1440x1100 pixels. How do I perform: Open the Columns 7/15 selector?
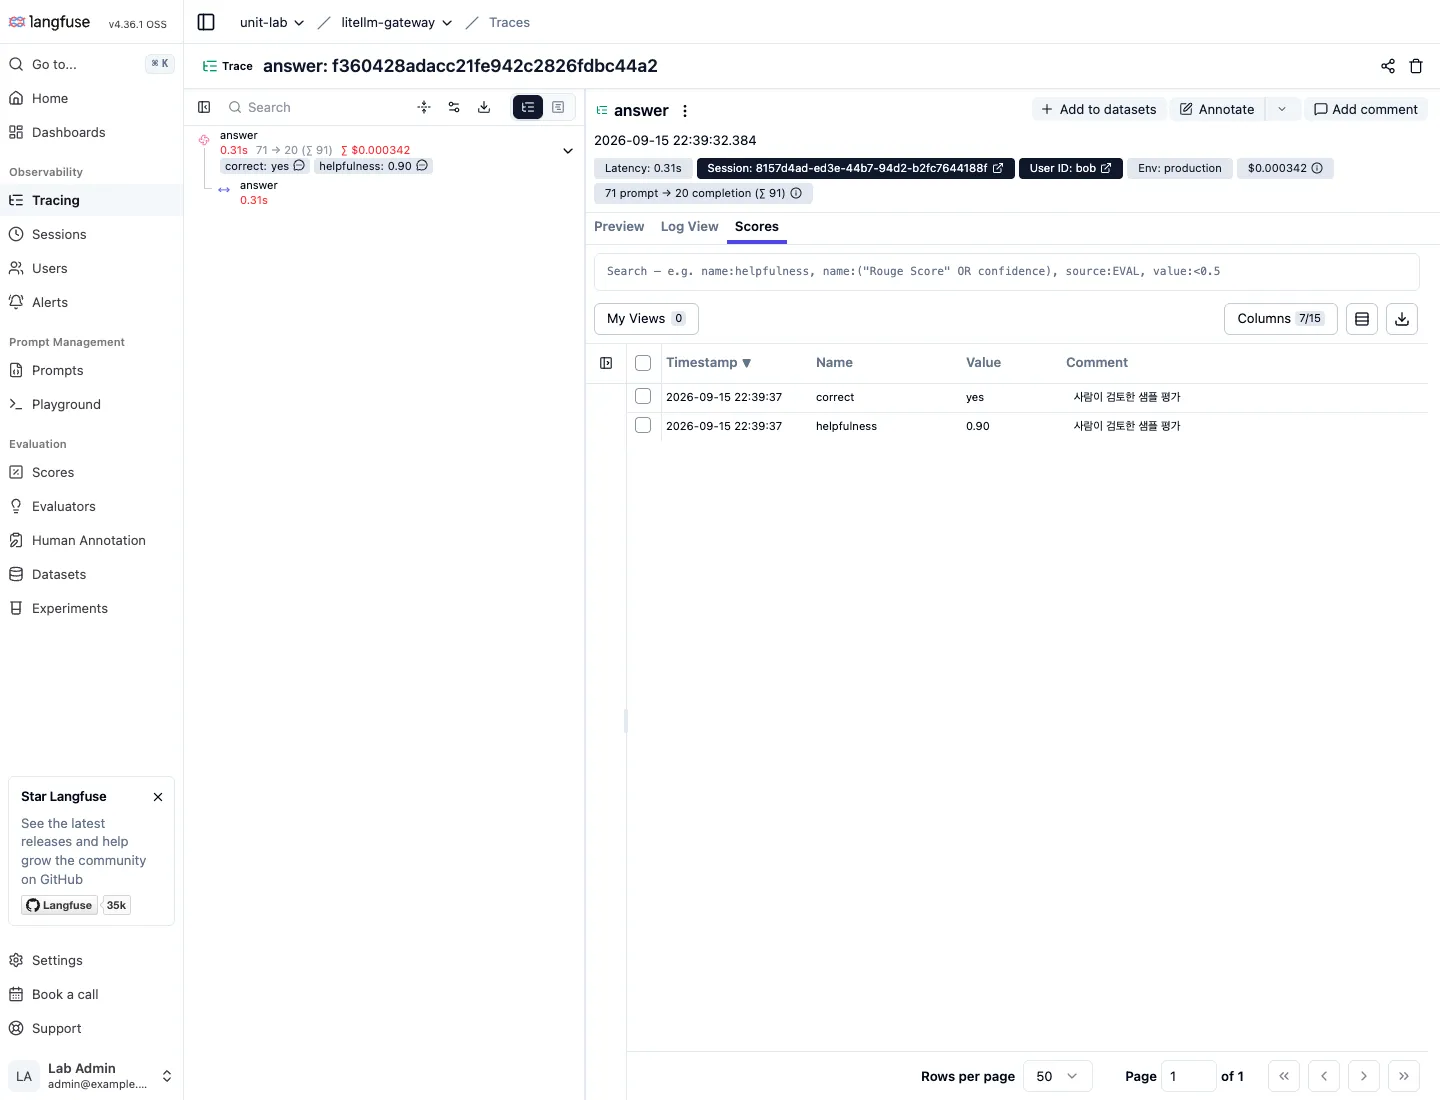pyautogui.click(x=1280, y=319)
